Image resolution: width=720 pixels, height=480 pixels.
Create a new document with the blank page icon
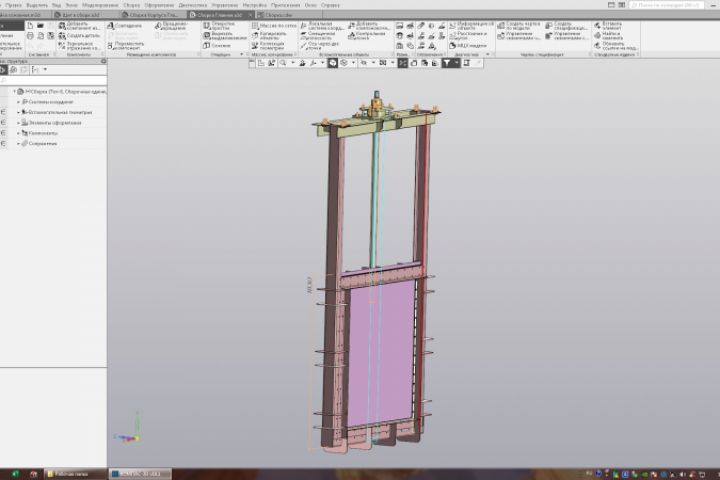pyautogui.click(x=30, y=26)
